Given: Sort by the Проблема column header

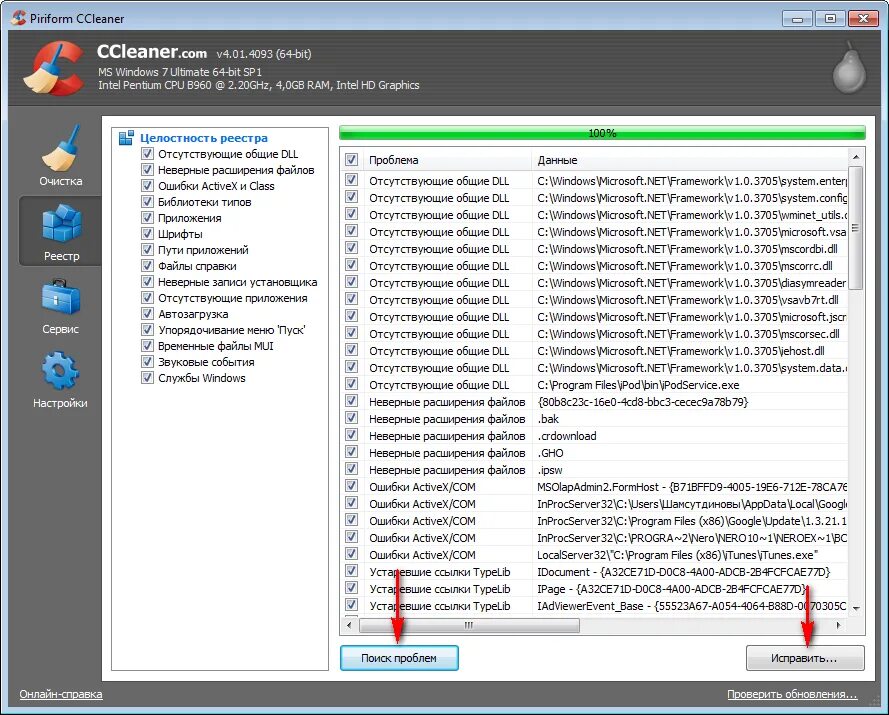Looking at the screenshot, I should click(447, 160).
